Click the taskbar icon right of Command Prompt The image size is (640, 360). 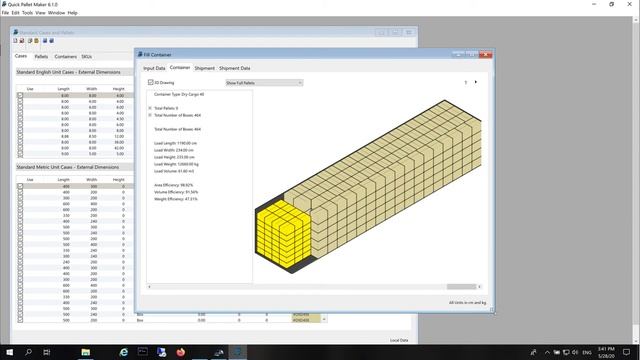162,352
